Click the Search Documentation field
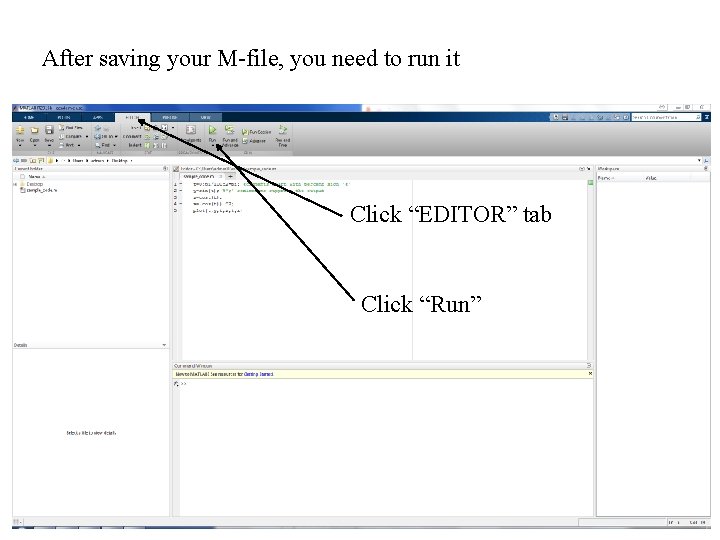The height and width of the screenshot is (540, 720). (x=666, y=118)
